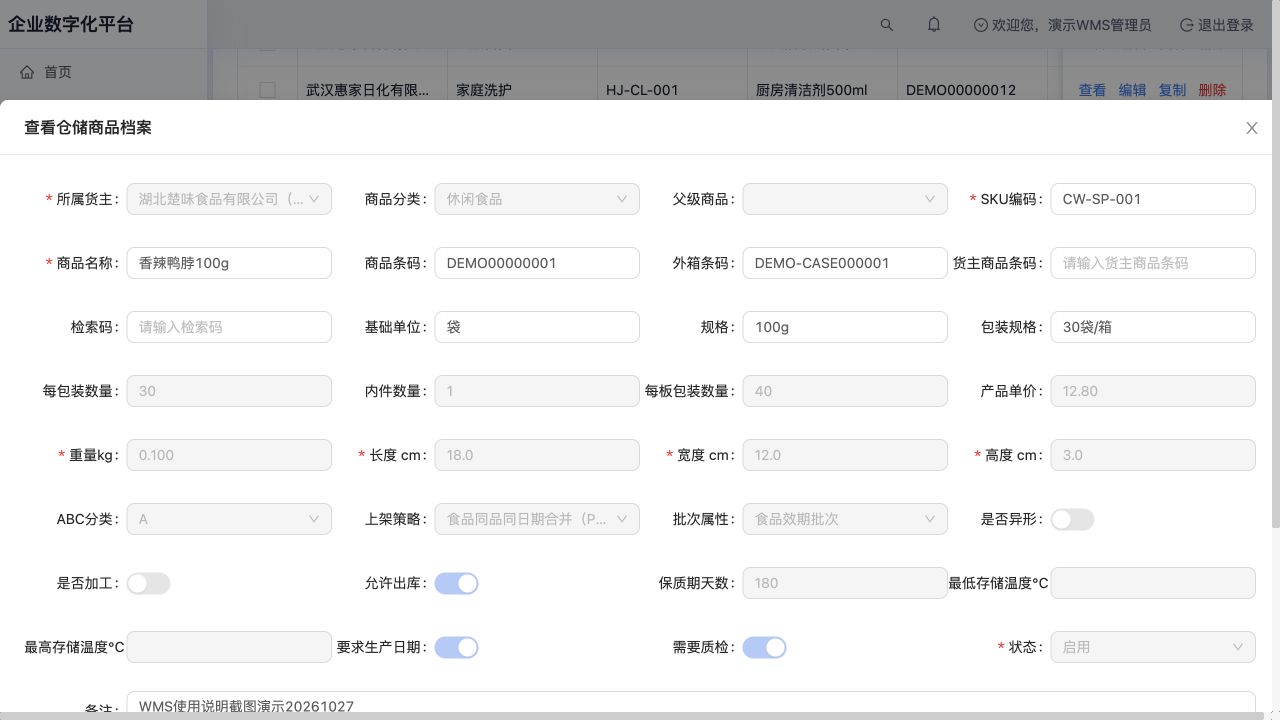Screen dimensions: 1280x720
Task: Click 复制 link in the table row
Action: tap(1172, 90)
